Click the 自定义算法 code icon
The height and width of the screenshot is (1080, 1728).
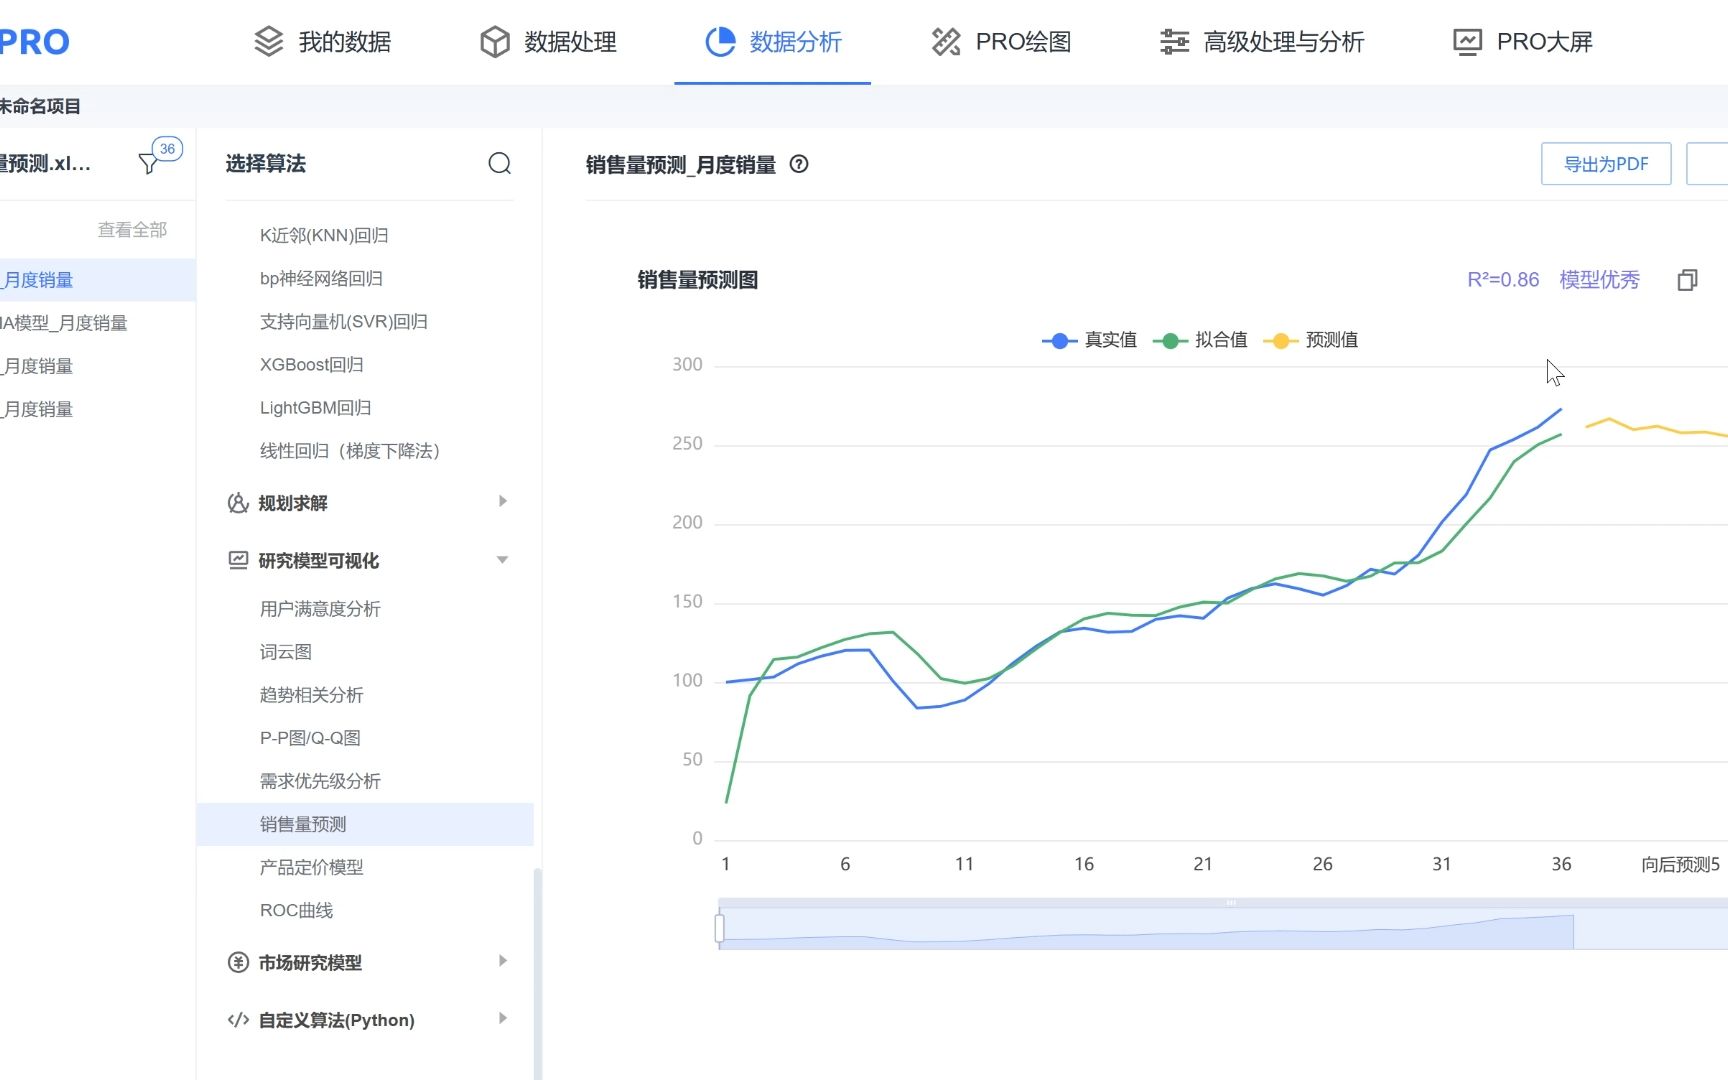[238, 1020]
